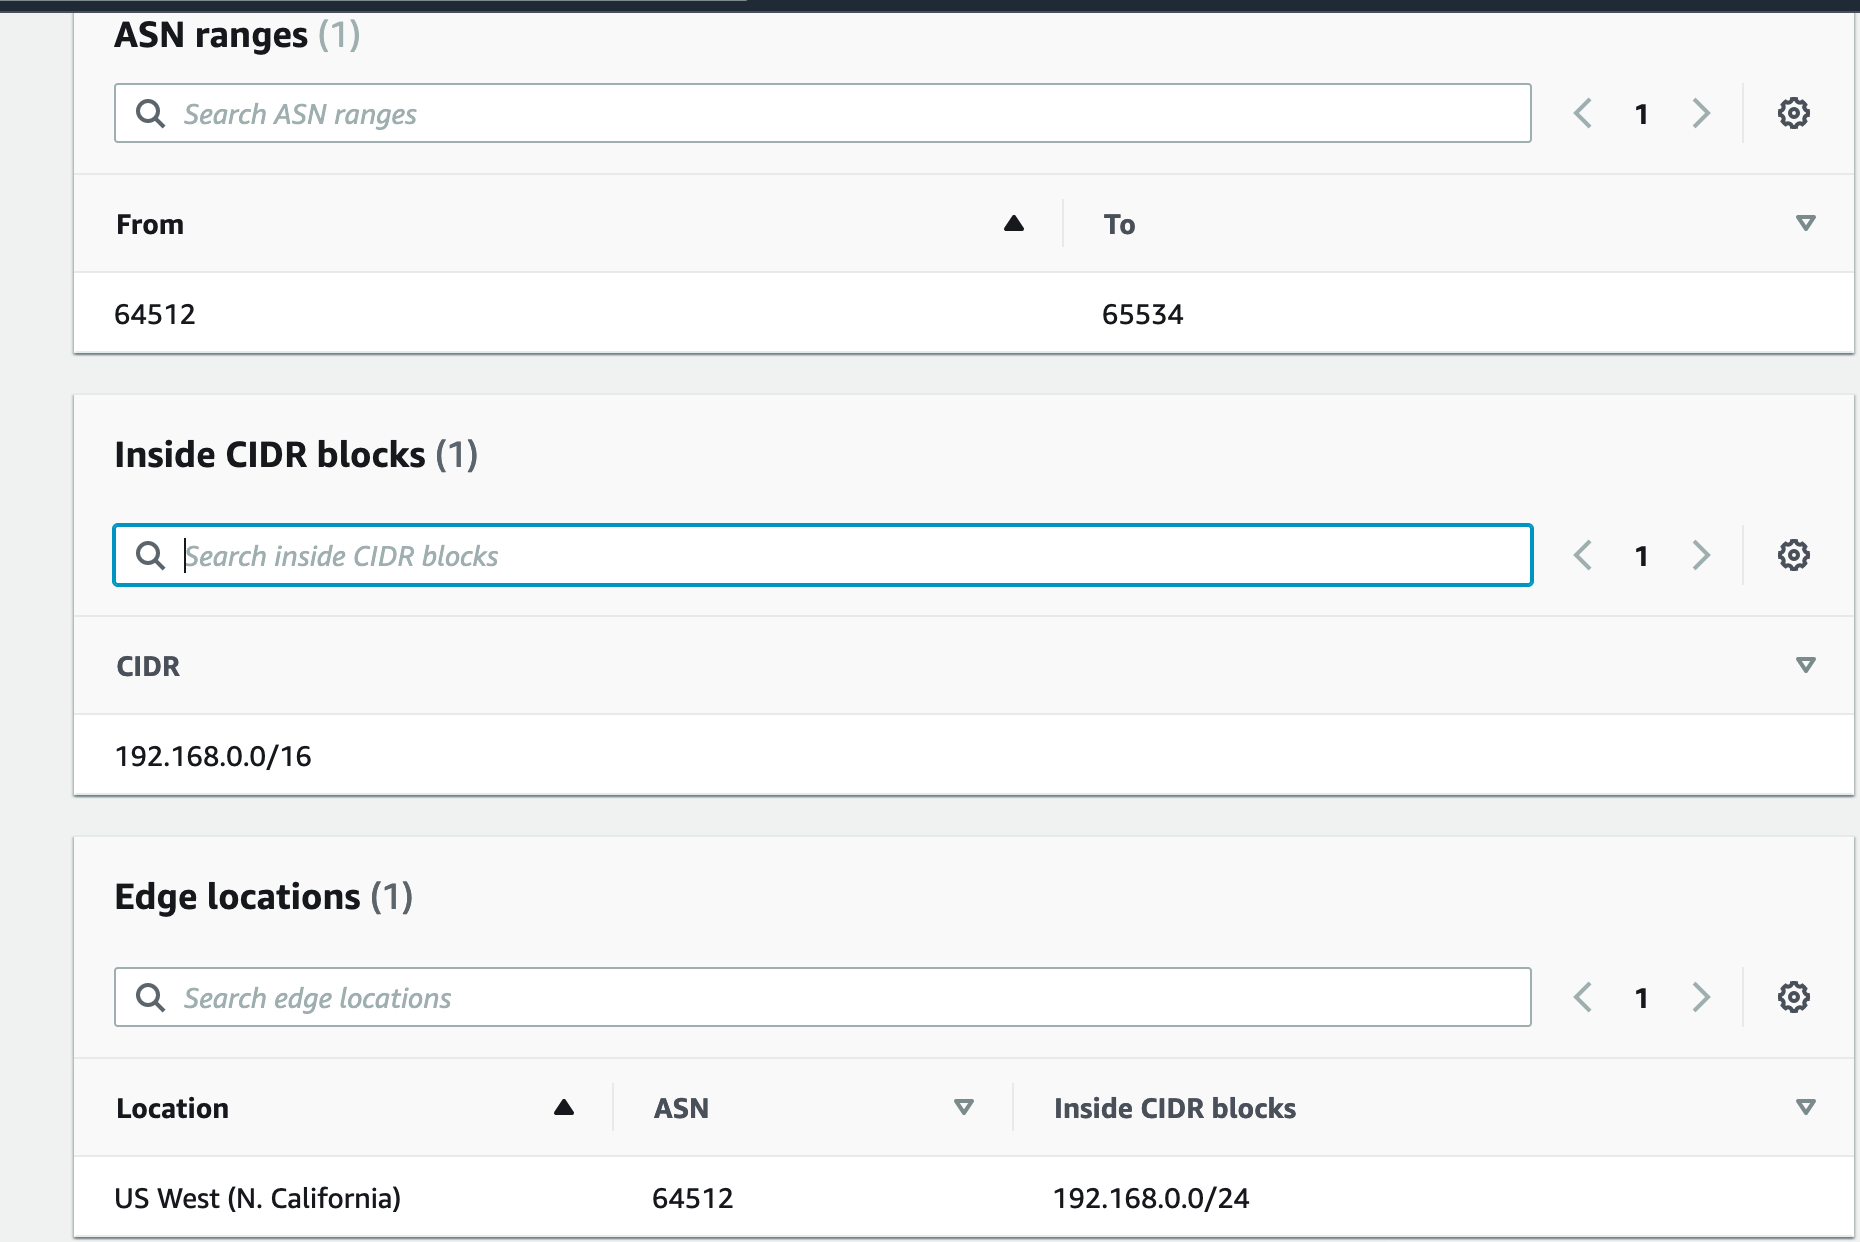The width and height of the screenshot is (1860, 1242).
Task: Click magnifier icon in ASN ranges search box
Action: pyautogui.click(x=151, y=113)
